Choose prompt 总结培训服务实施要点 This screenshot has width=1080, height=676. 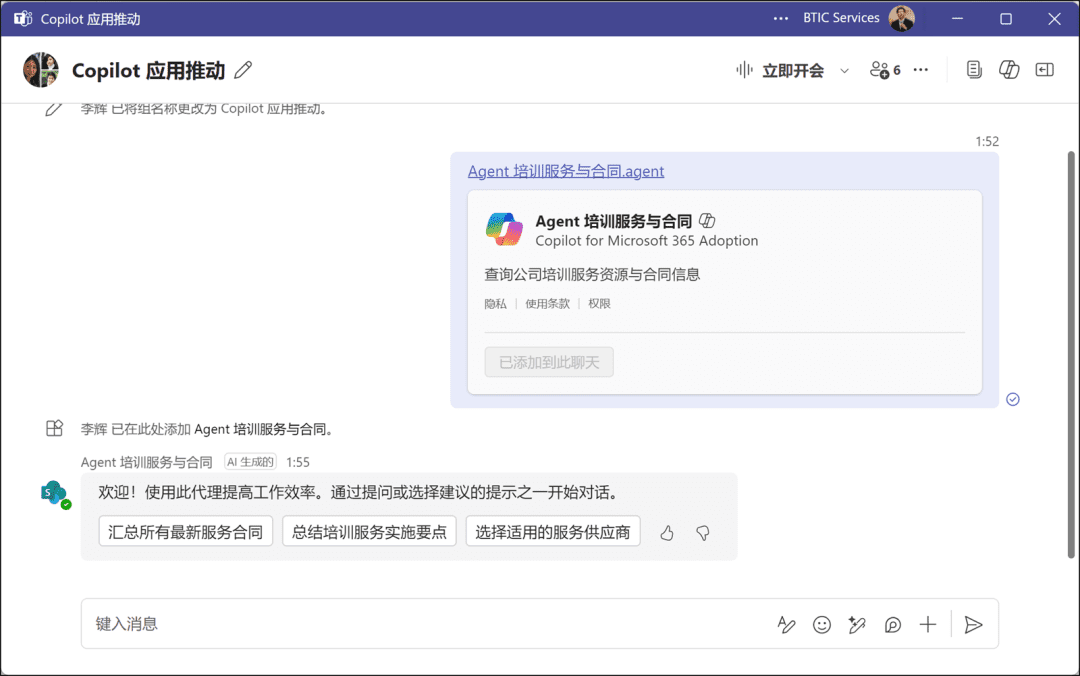click(369, 532)
